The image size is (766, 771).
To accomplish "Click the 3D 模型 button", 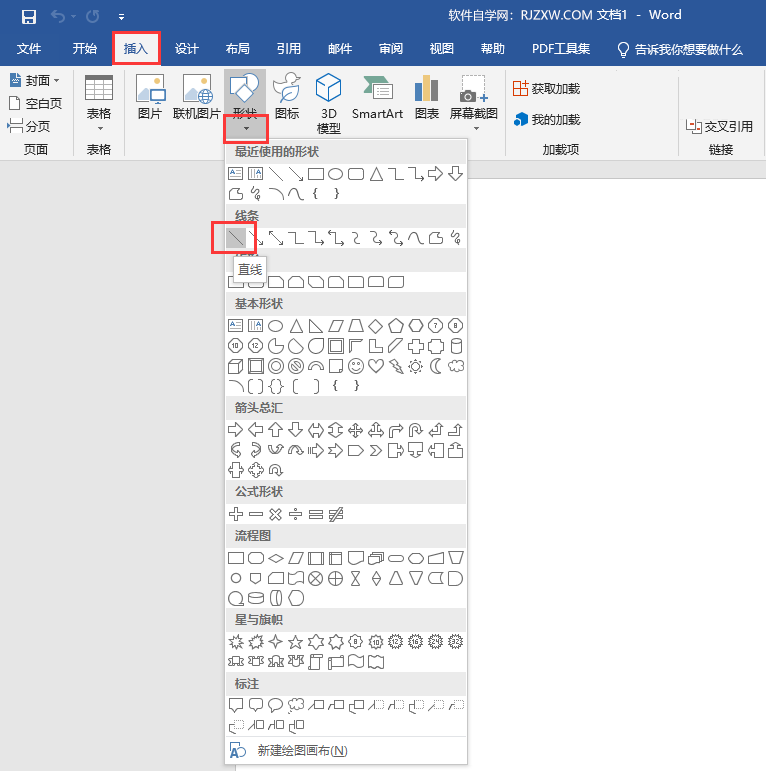I will (328, 103).
